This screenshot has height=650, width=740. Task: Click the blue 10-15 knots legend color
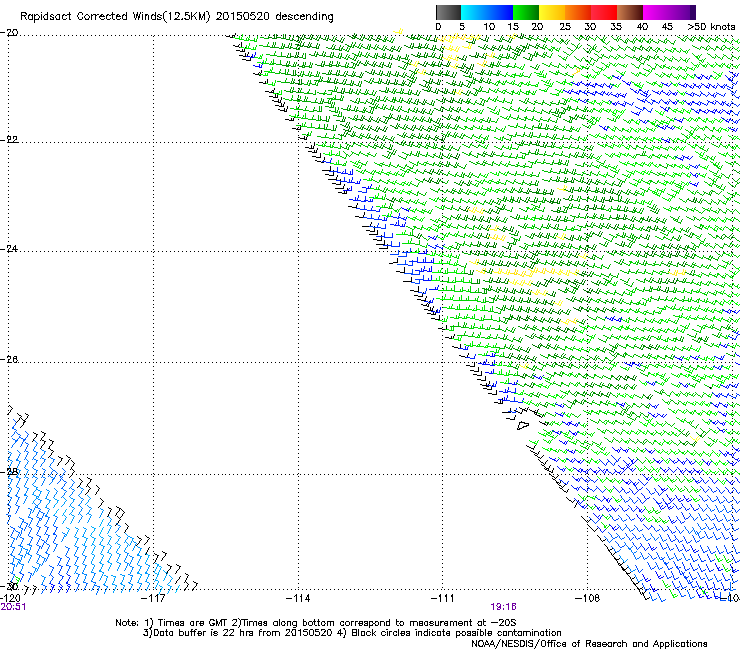pos(500,12)
